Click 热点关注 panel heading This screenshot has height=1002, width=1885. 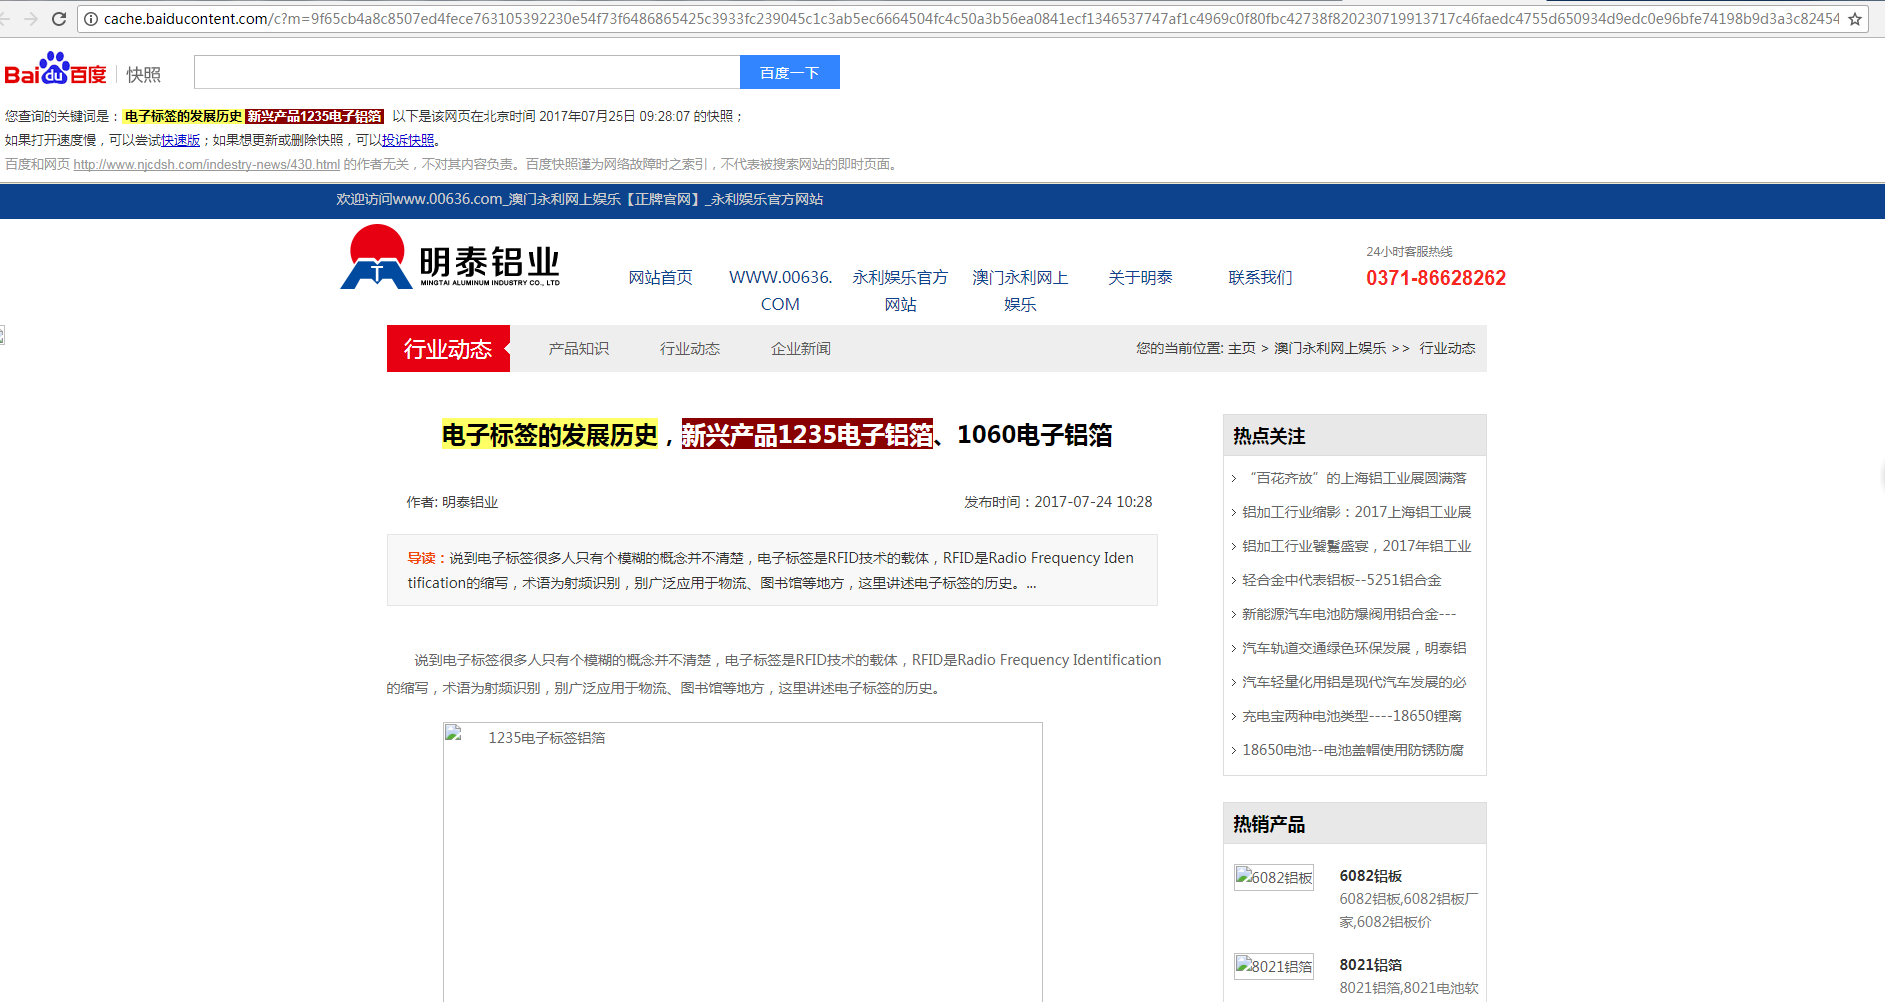[1270, 436]
